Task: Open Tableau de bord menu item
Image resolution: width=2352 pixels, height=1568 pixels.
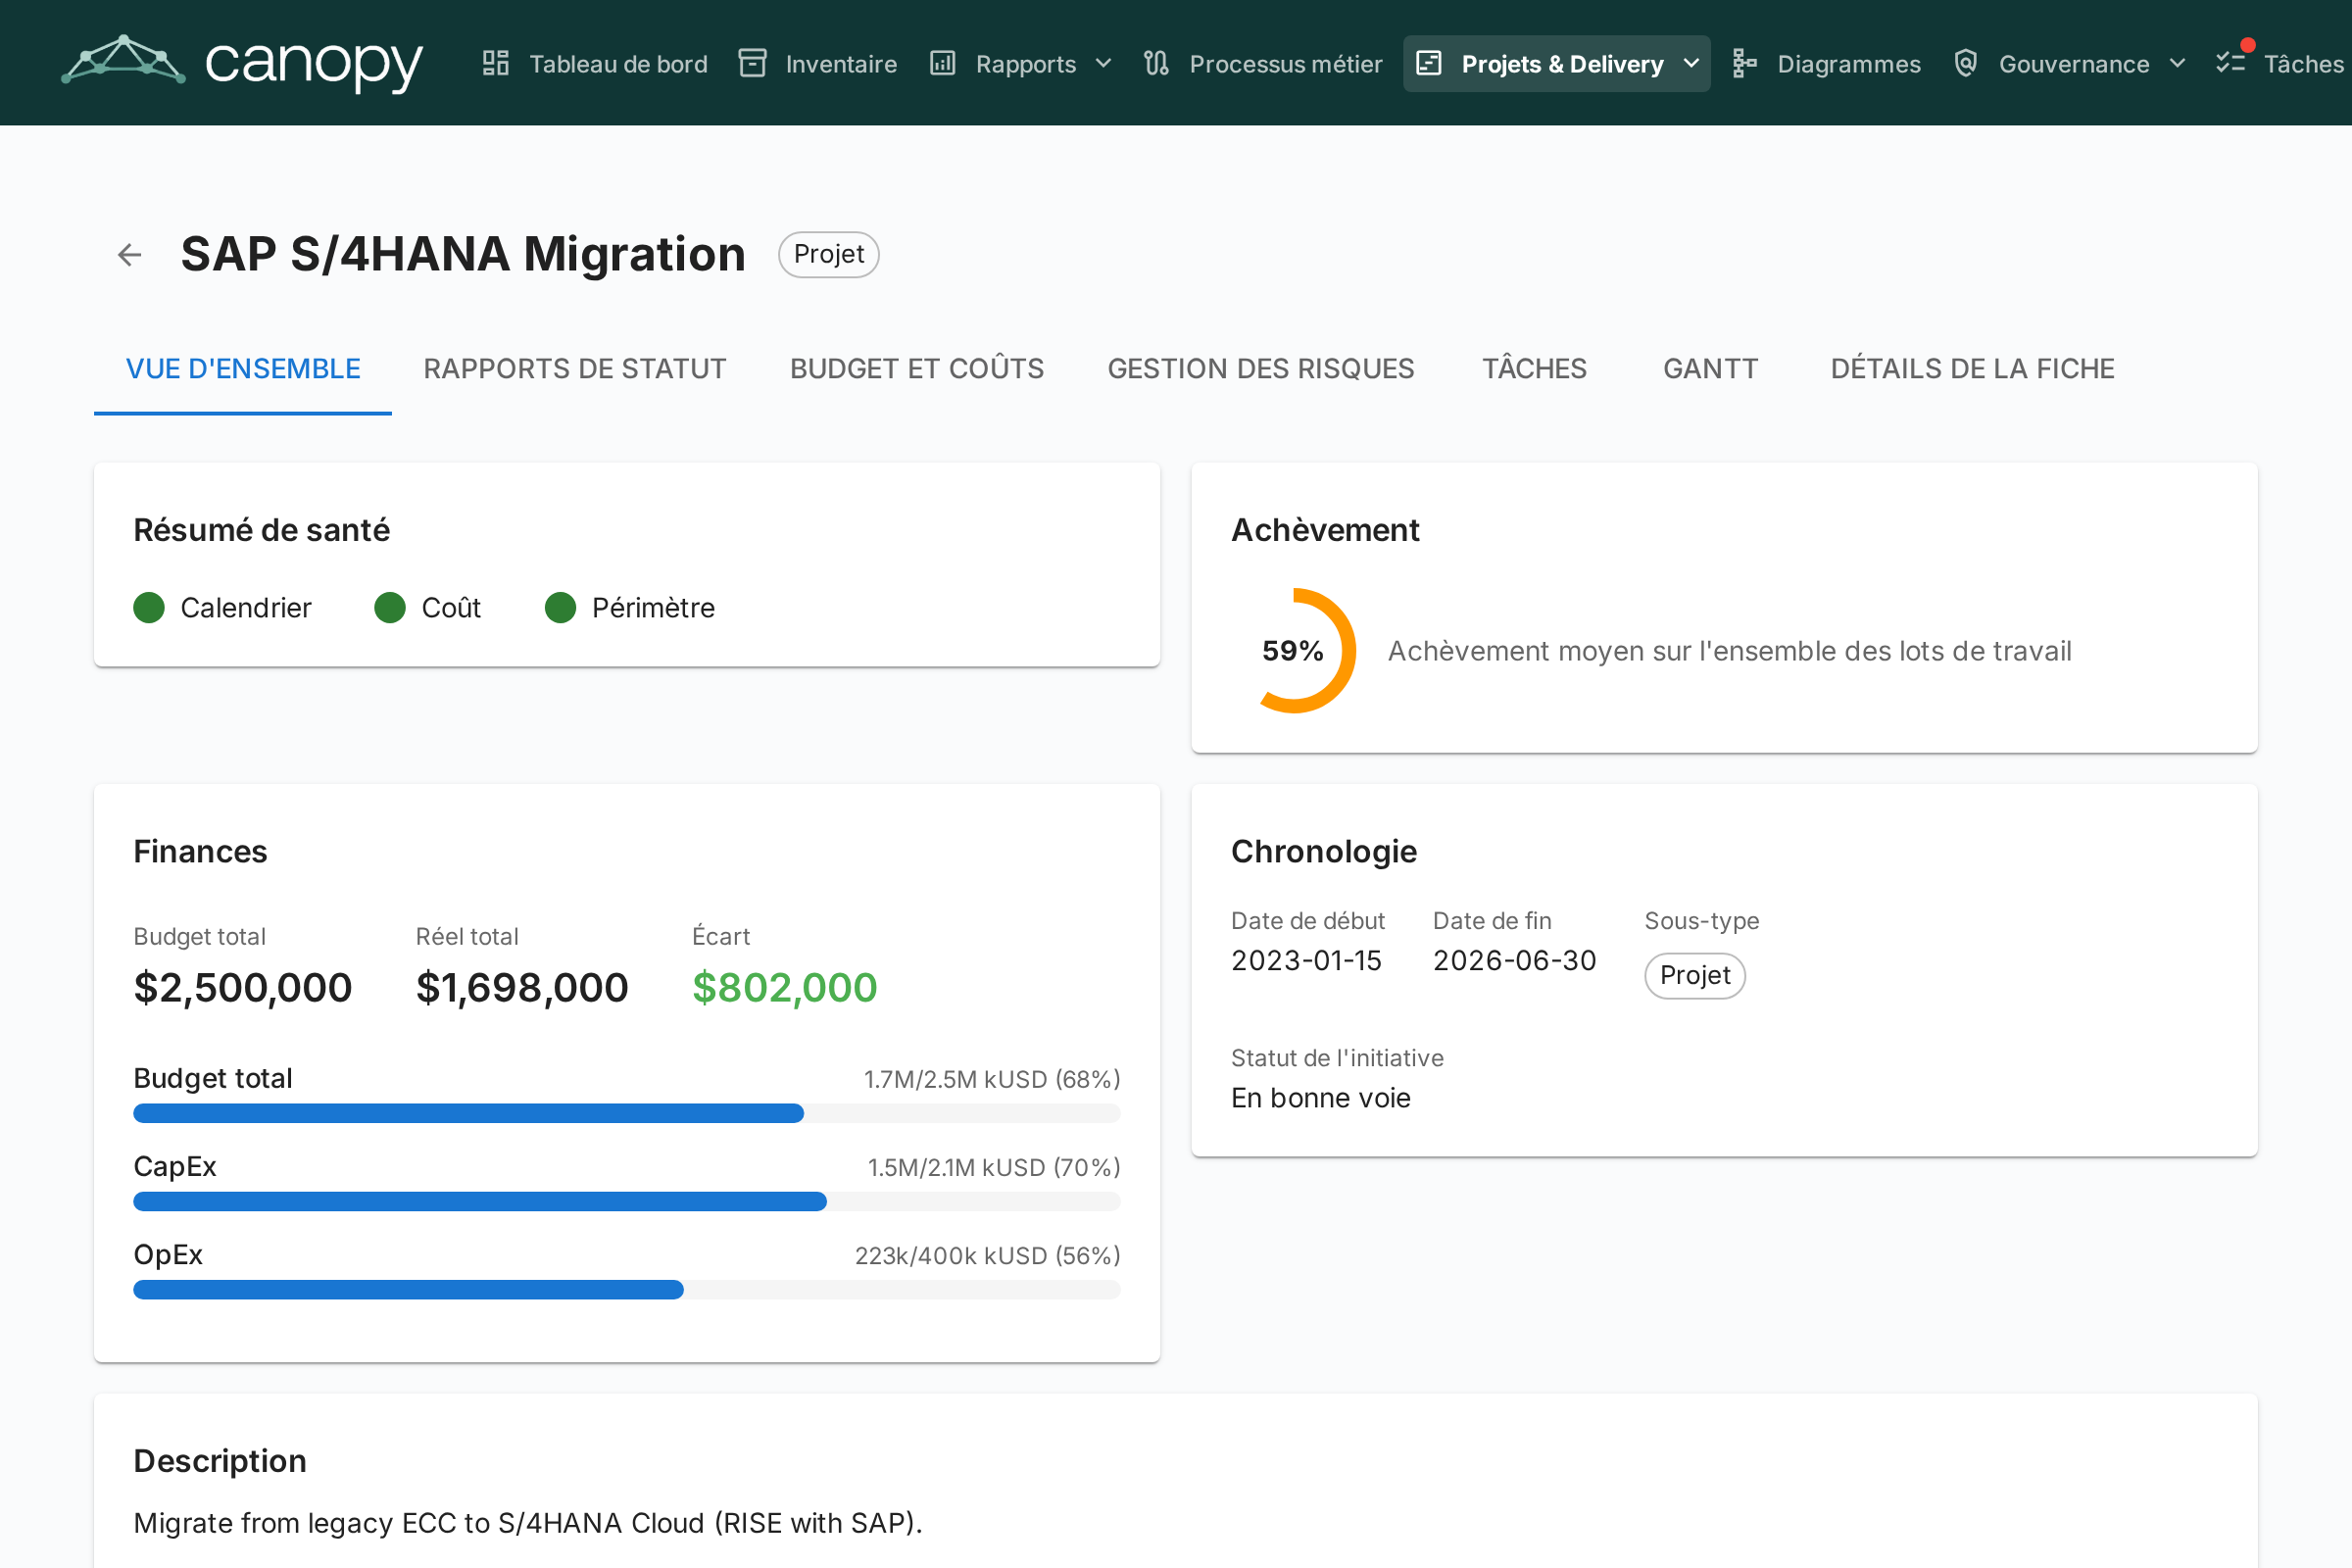Action: pos(595,64)
